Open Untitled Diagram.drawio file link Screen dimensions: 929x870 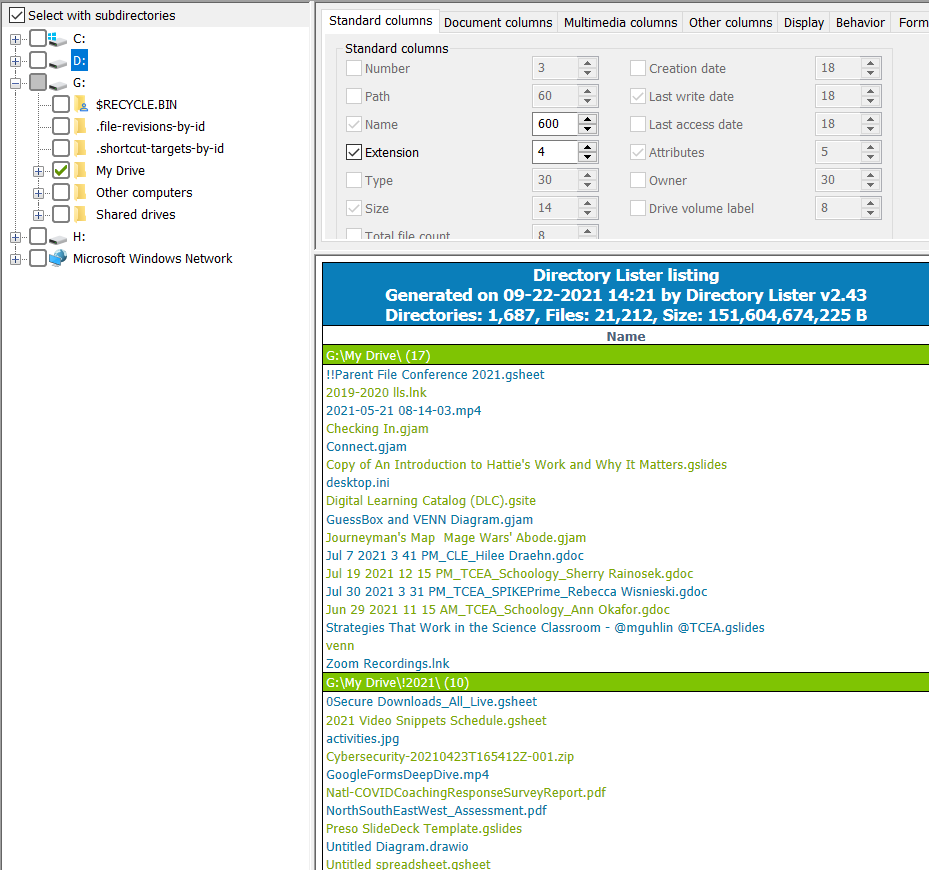(x=397, y=846)
